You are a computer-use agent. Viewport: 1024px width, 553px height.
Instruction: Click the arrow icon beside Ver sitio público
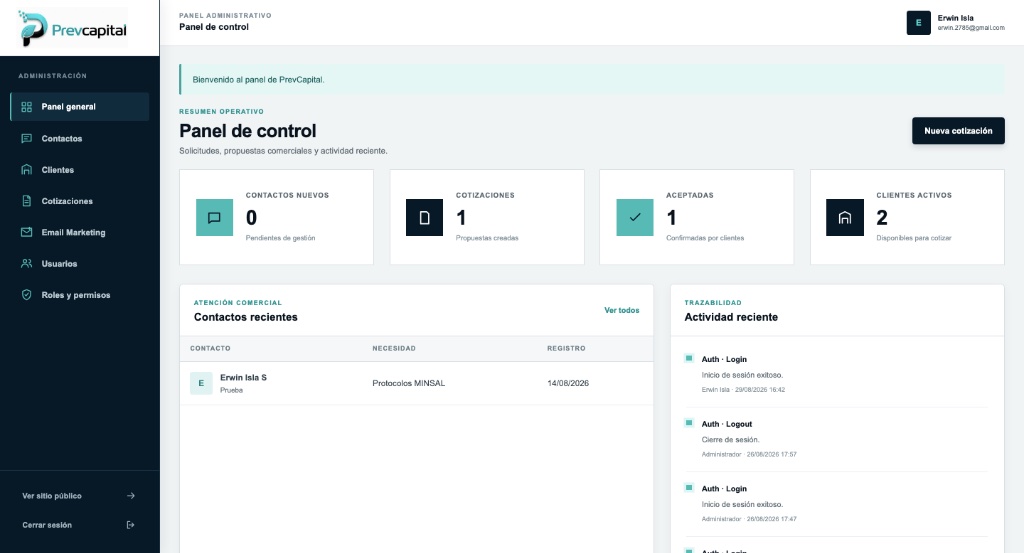131,496
